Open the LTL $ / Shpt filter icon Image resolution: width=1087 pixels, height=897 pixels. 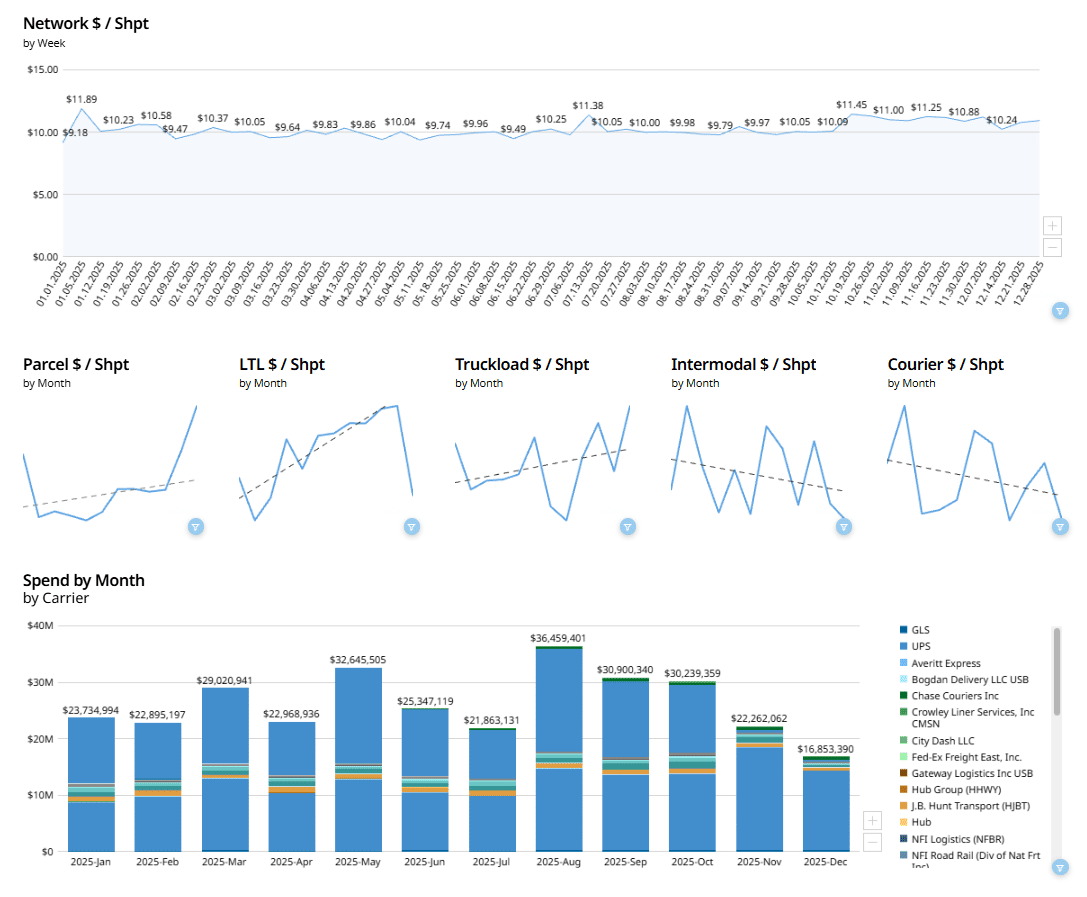pos(412,526)
